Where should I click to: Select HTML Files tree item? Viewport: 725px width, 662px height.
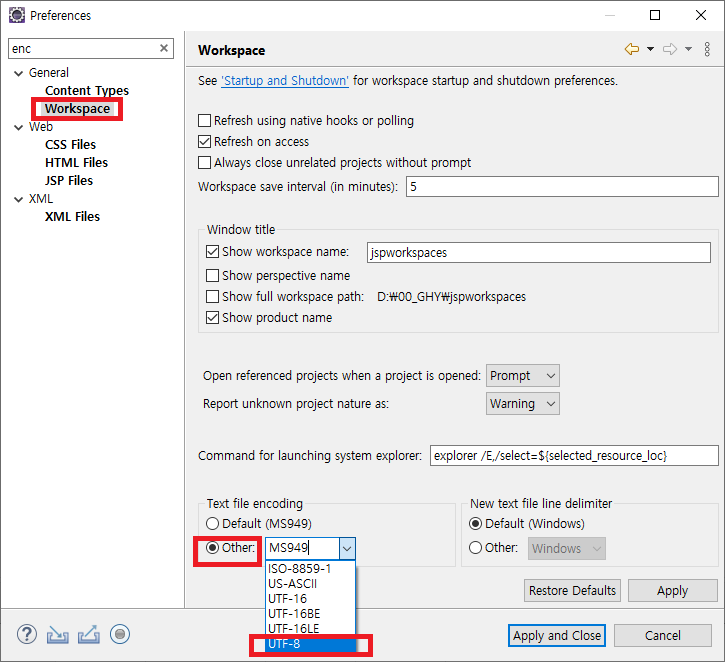(x=76, y=163)
